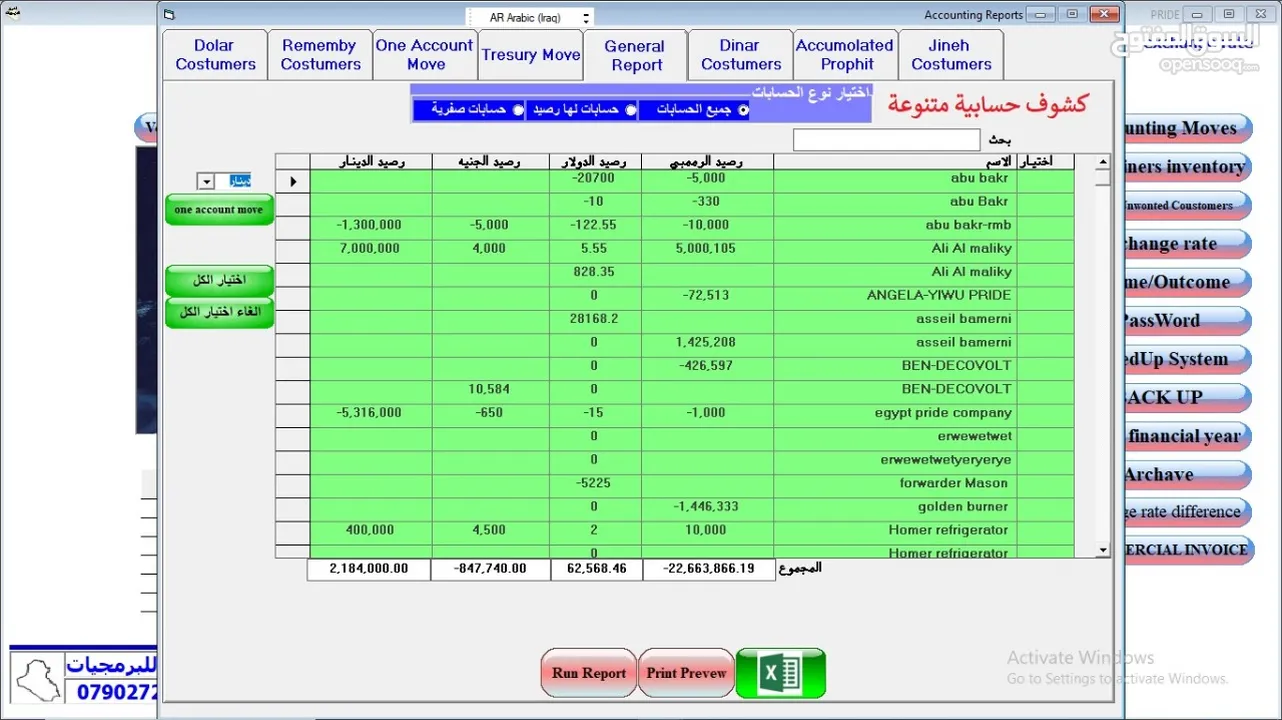Screen dimensions: 1282x720
Task: Select the abu bakr-rmb row name
Action: [968, 225]
